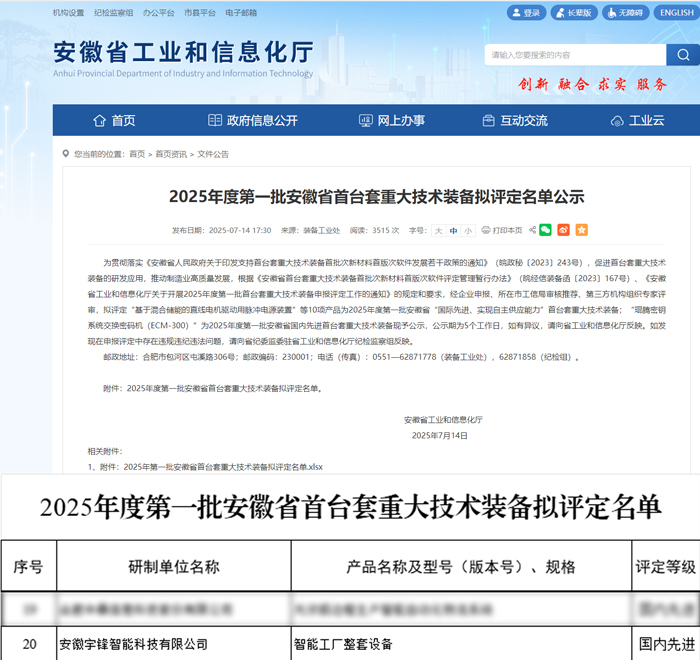Open 首页 home tab in navigation bar

click(x=114, y=120)
